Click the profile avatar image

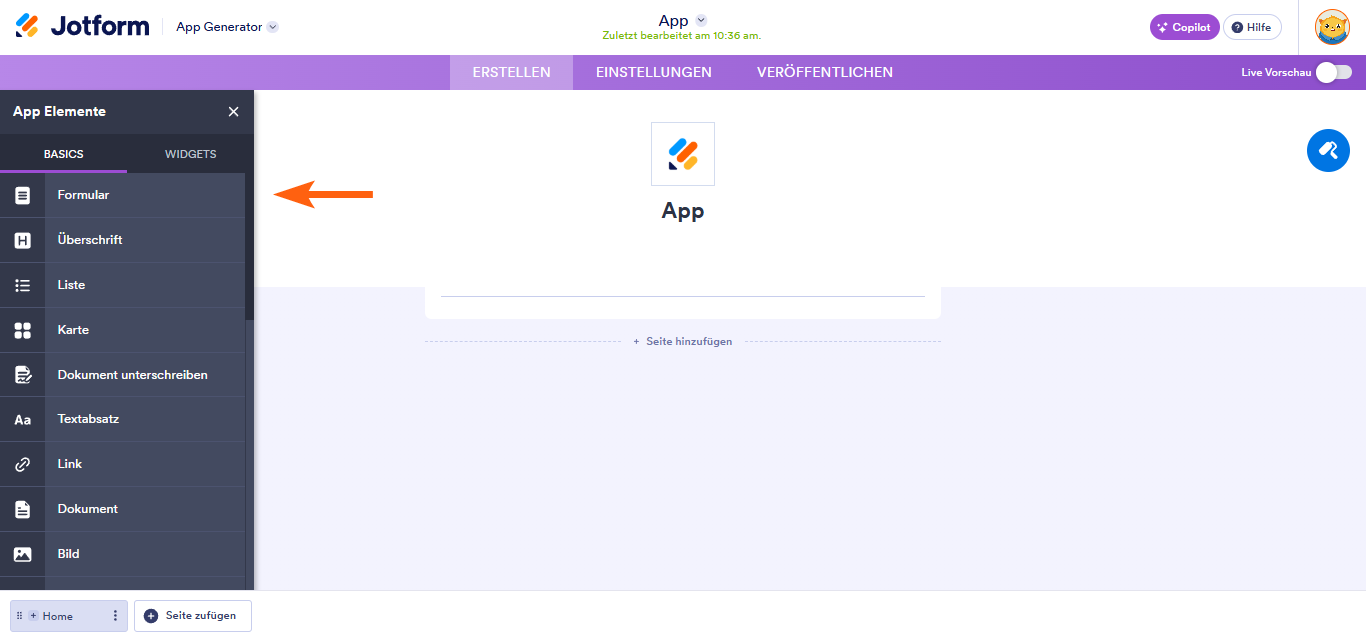pos(1332,27)
